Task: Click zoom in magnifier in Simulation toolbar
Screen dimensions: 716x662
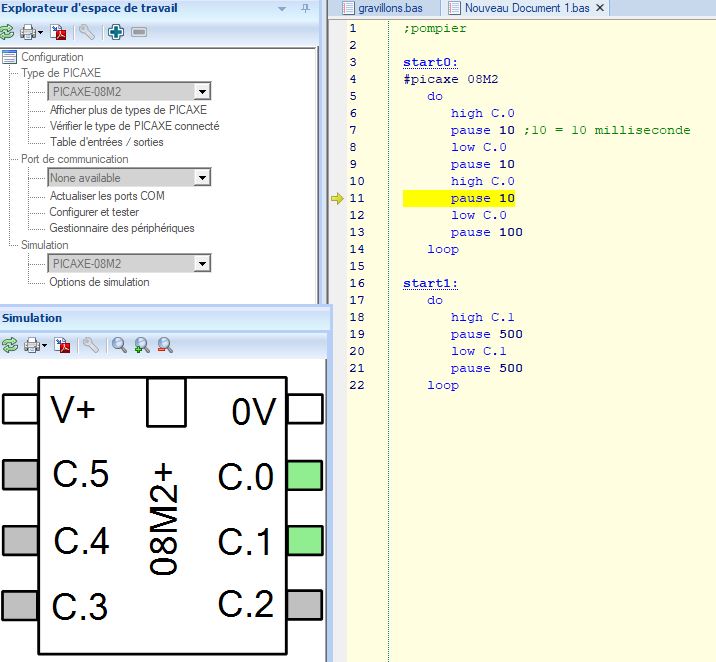Action: point(142,345)
